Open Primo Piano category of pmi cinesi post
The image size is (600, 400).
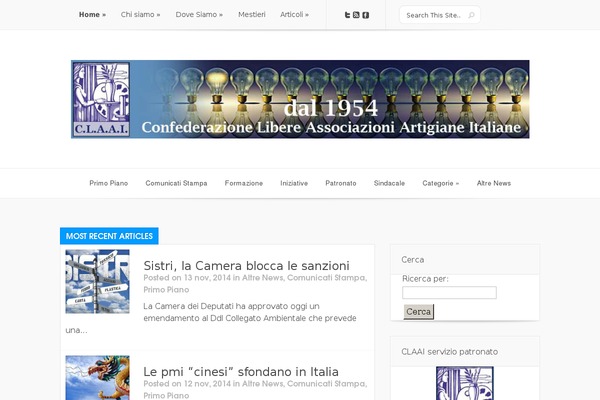point(166,395)
